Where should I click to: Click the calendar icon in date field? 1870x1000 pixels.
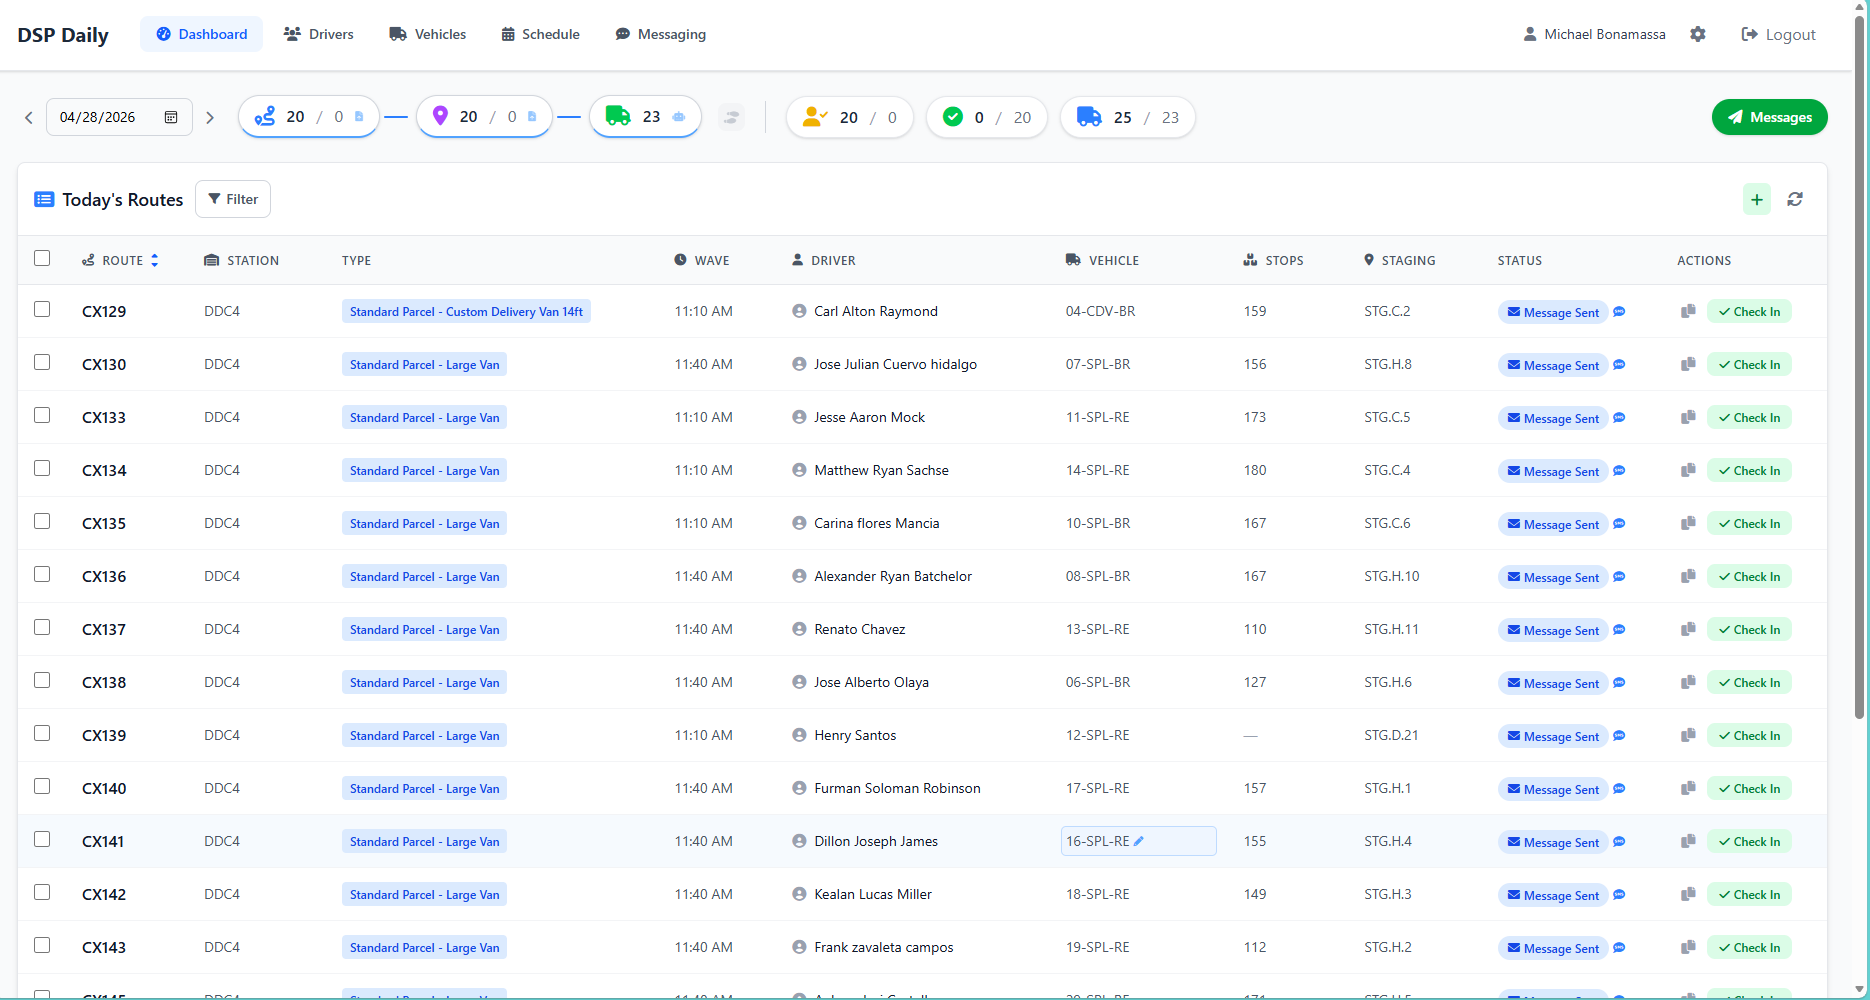tap(171, 117)
